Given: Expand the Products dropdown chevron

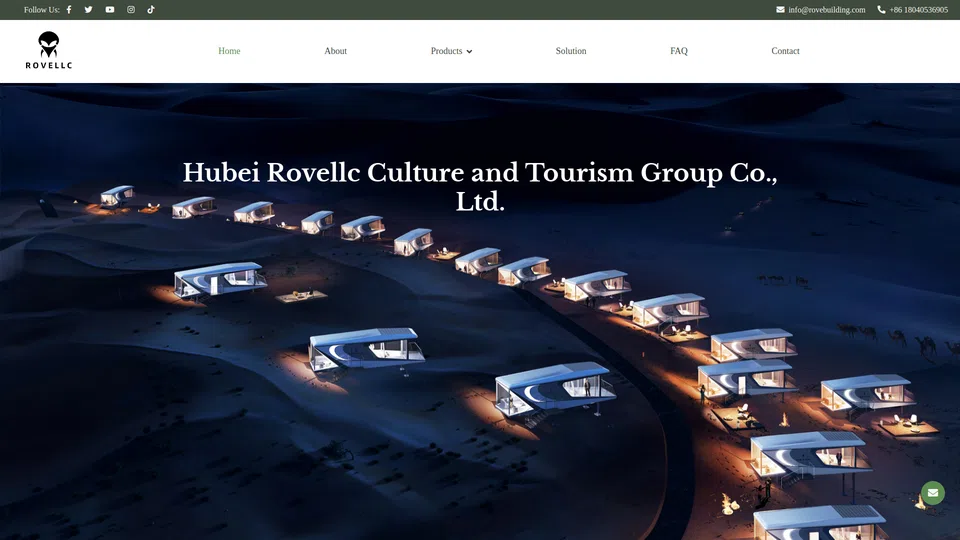Looking at the screenshot, I should pos(470,51).
